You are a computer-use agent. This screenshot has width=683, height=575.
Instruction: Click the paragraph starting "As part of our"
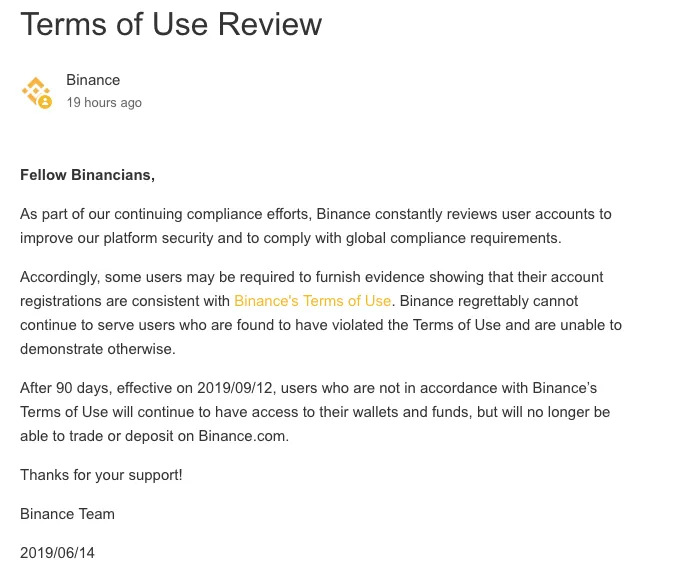pos(315,226)
